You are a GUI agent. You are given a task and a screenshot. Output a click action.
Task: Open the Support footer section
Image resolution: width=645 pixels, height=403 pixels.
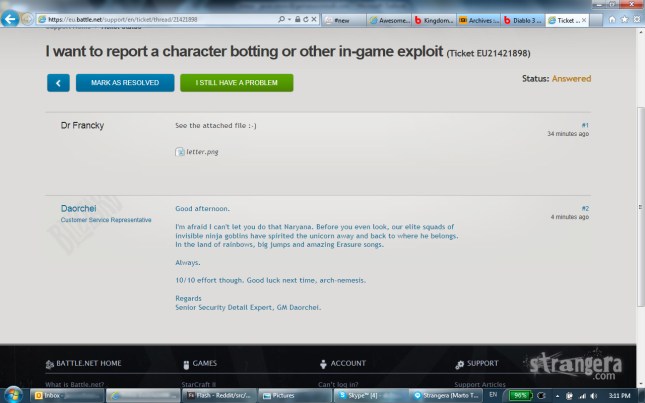click(x=484, y=363)
